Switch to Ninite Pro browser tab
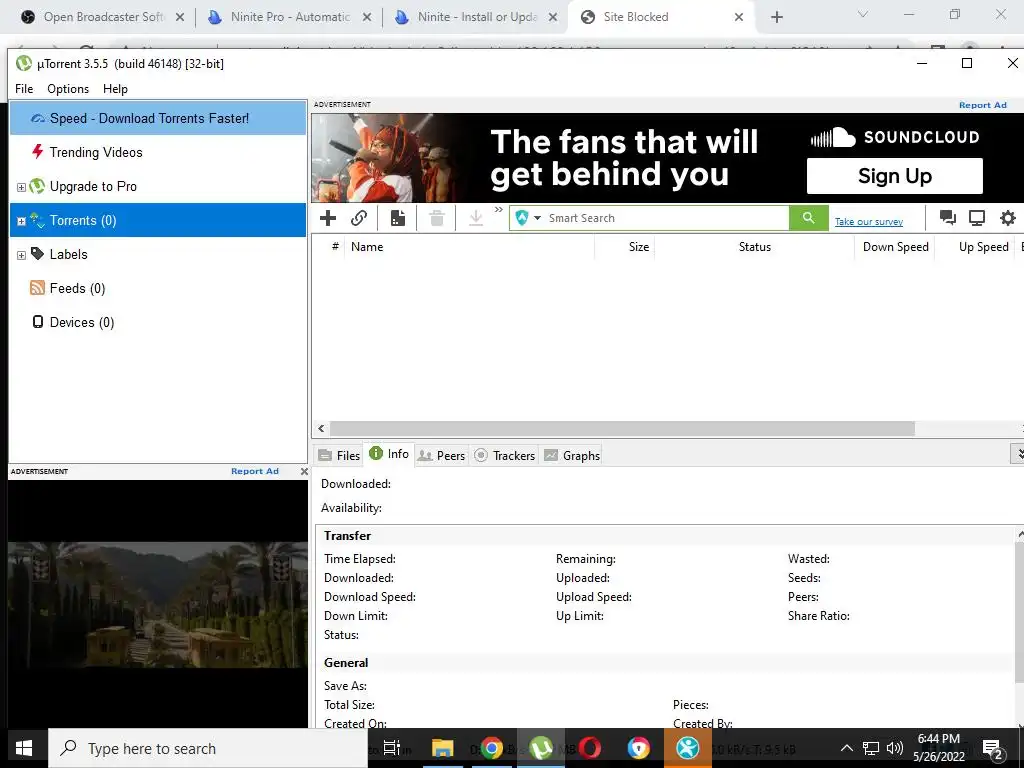 click(289, 17)
